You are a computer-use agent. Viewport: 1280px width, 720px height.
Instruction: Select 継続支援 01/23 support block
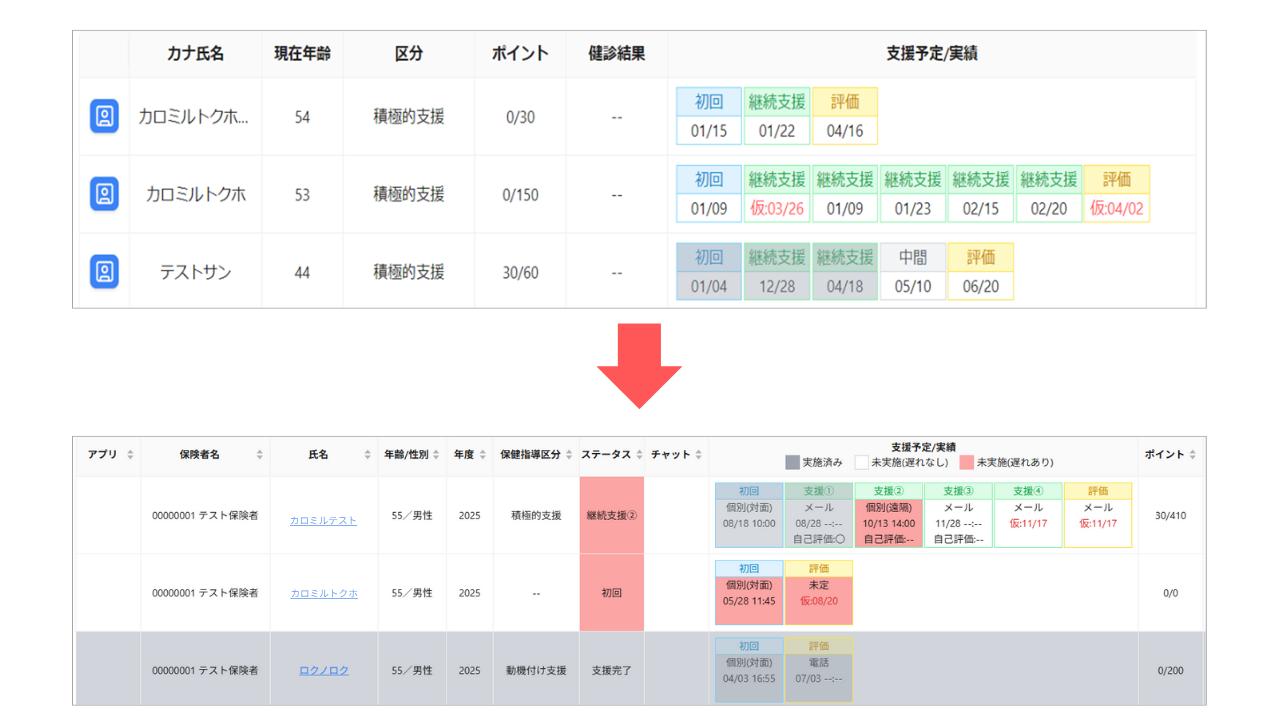[913, 194]
